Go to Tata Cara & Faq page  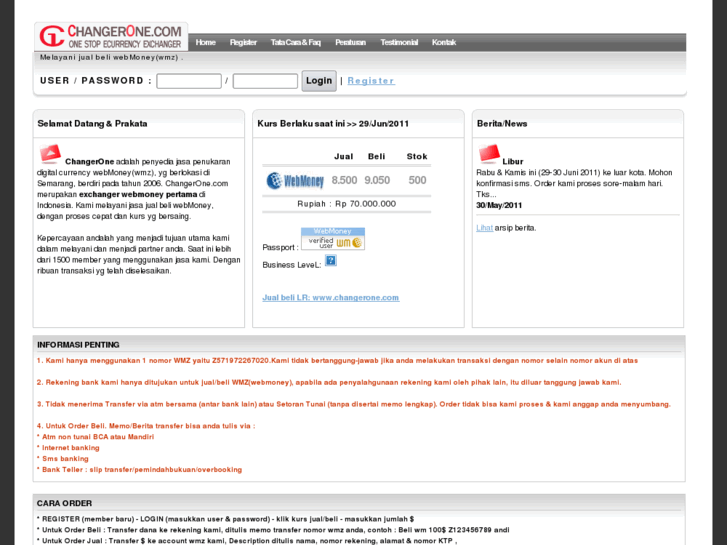pos(295,42)
